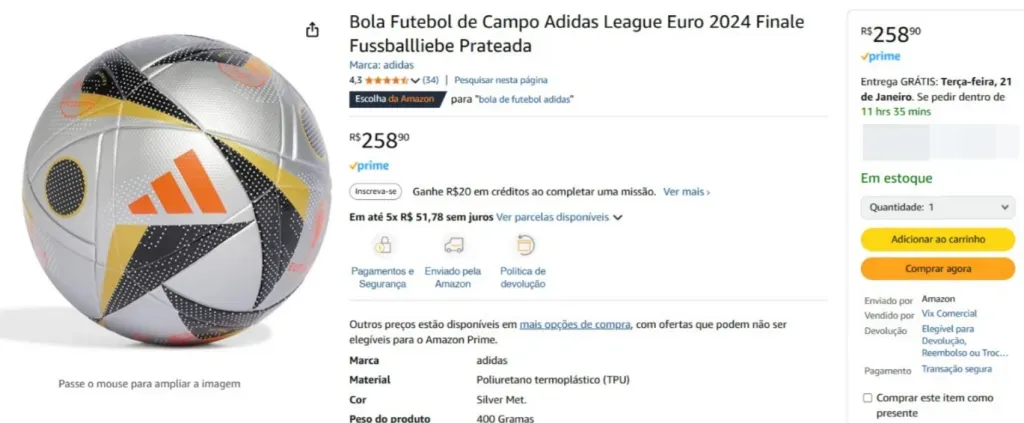Check the Comprar este item como presente box
Viewport: 1024px width, 423px height.
tap(867, 398)
